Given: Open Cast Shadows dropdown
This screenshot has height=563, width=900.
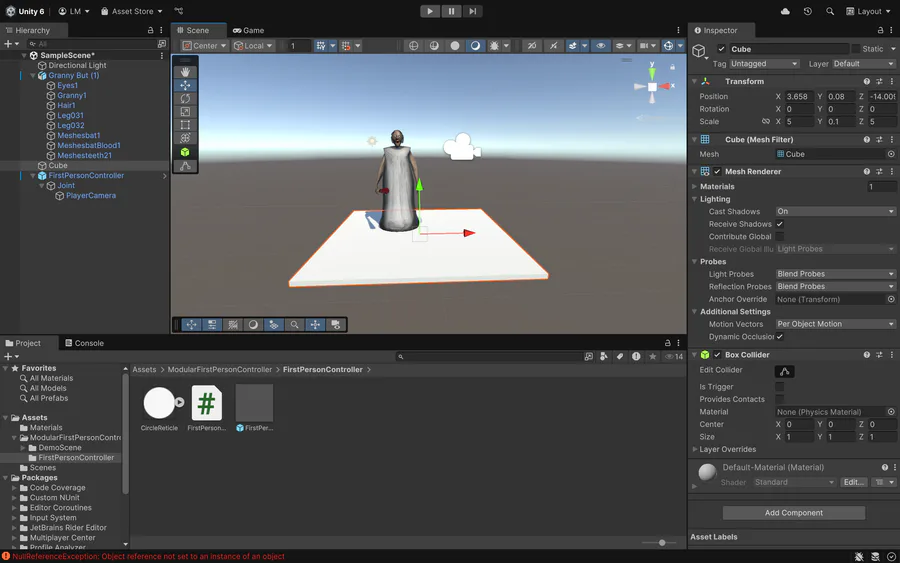Looking at the screenshot, I should pyautogui.click(x=835, y=212).
